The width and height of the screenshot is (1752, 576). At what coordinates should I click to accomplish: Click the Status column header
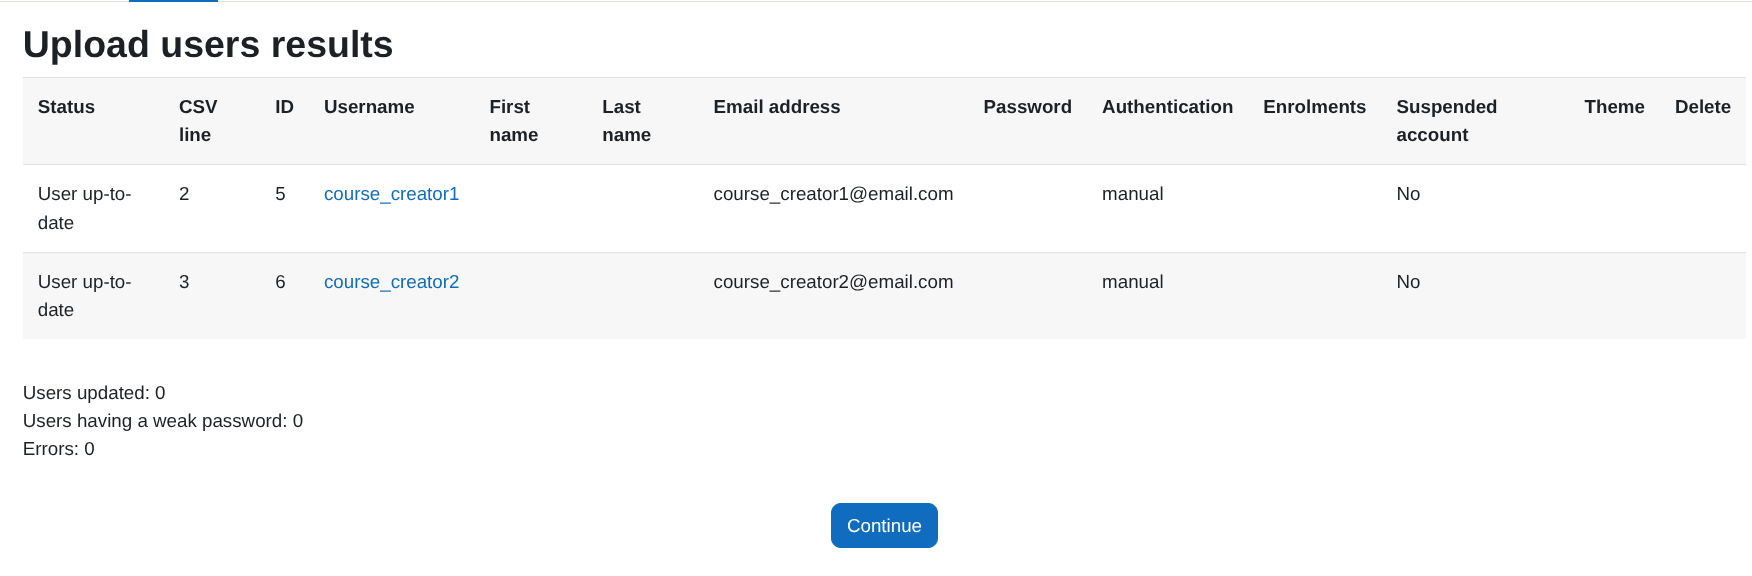[66, 107]
